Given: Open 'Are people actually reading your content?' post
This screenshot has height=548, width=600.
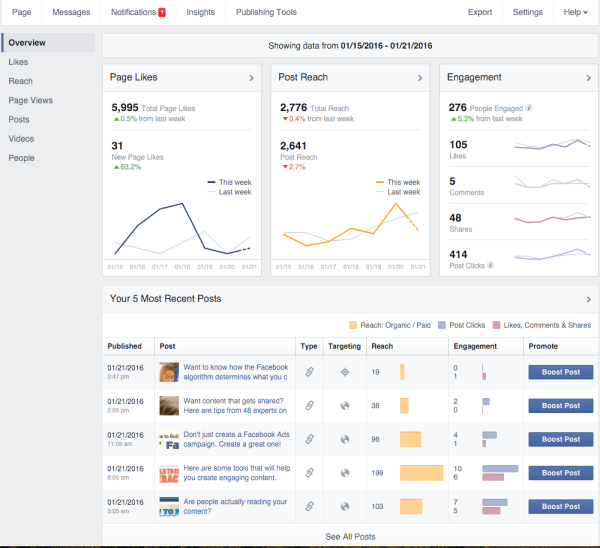Looking at the screenshot, I should 235,506.
